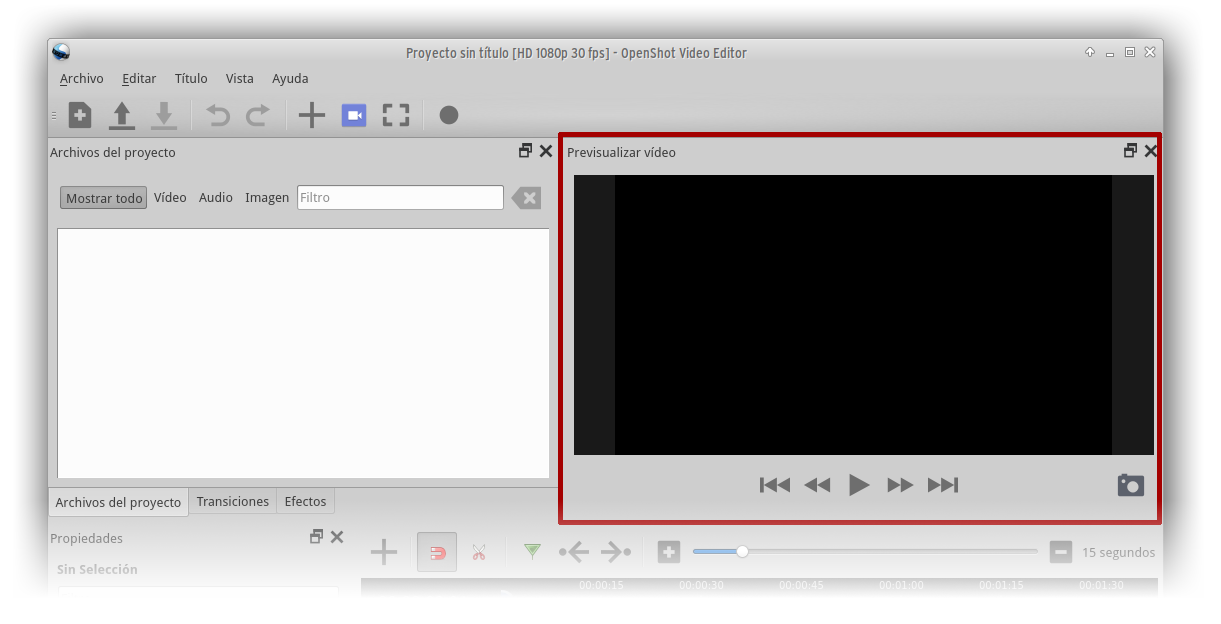Click the 00:00:30 timeline ruler mark
The image size is (1221, 624).
(701, 585)
